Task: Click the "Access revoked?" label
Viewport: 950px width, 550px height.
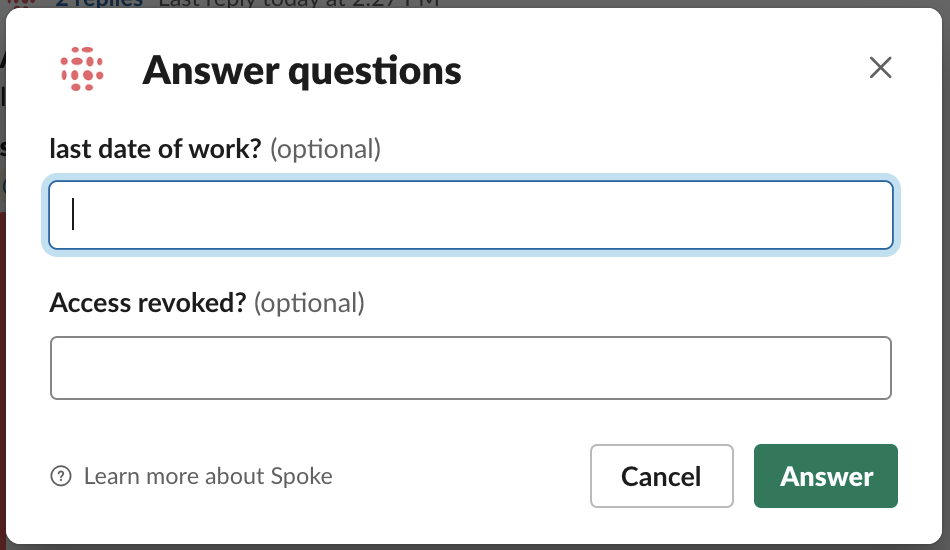Action: click(148, 303)
